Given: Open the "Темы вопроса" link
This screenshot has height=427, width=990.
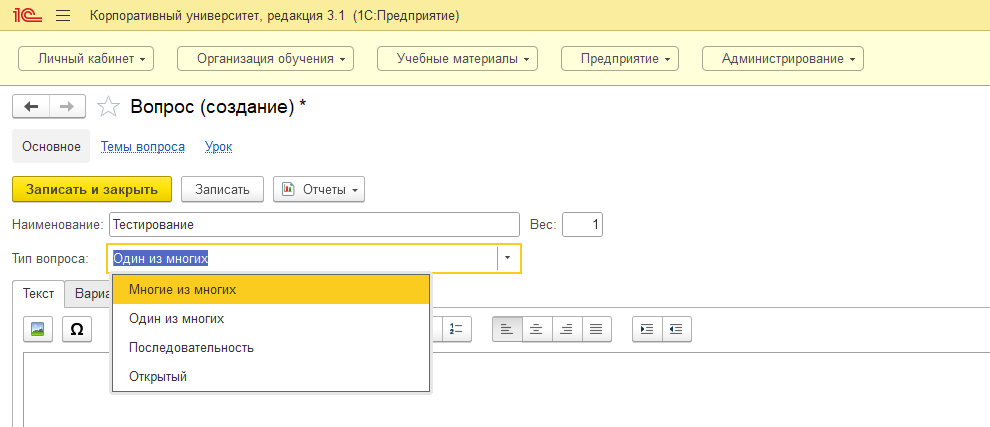Looking at the screenshot, I should tap(143, 146).
